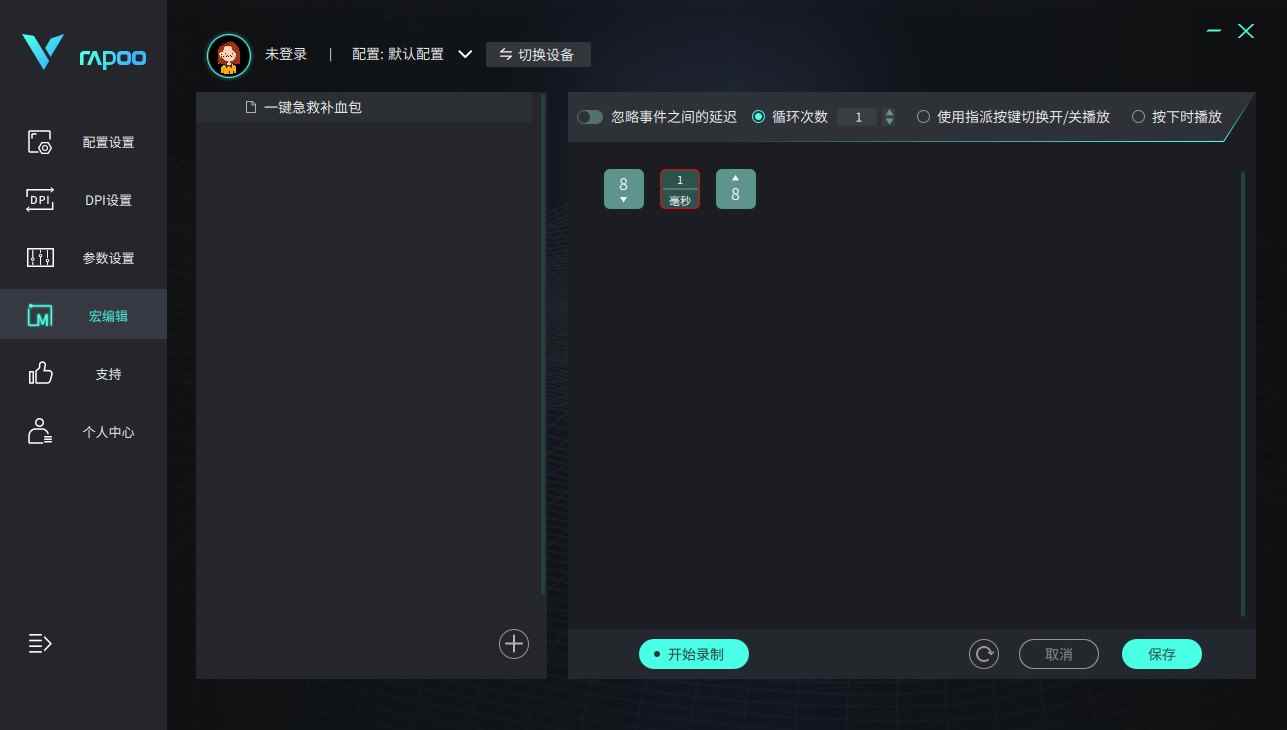Click the circular reset arrow icon
Screen dimensions: 1287x730
[x=984, y=654]
